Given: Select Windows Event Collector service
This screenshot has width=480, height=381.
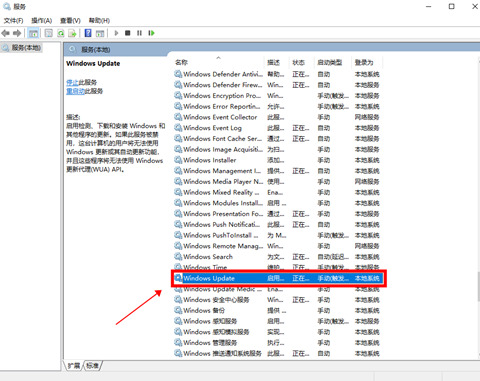Looking at the screenshot, I should (x=277, y=117).
